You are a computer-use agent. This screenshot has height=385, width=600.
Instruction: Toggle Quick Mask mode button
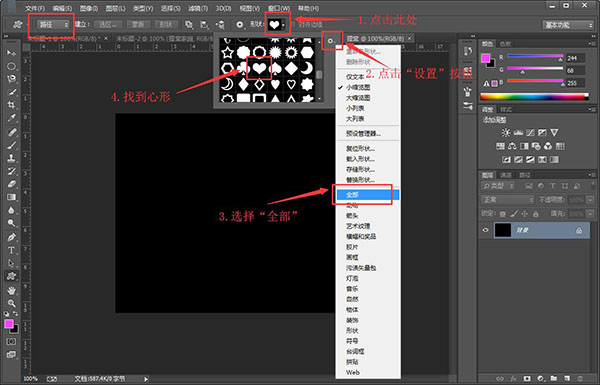pos(11,341)
